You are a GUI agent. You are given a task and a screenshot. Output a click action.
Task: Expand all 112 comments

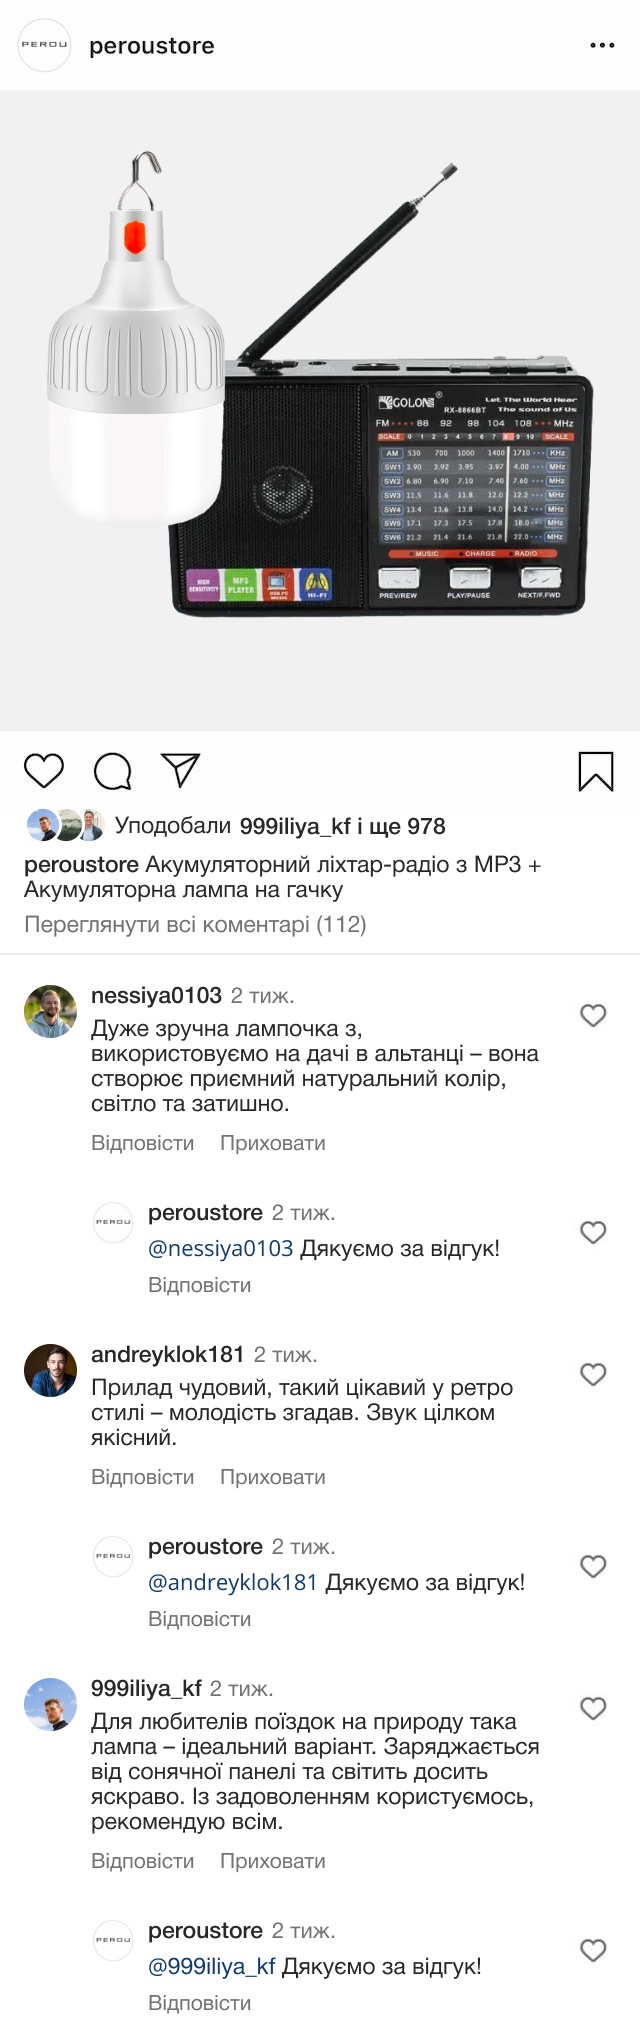tap(195, 924)
